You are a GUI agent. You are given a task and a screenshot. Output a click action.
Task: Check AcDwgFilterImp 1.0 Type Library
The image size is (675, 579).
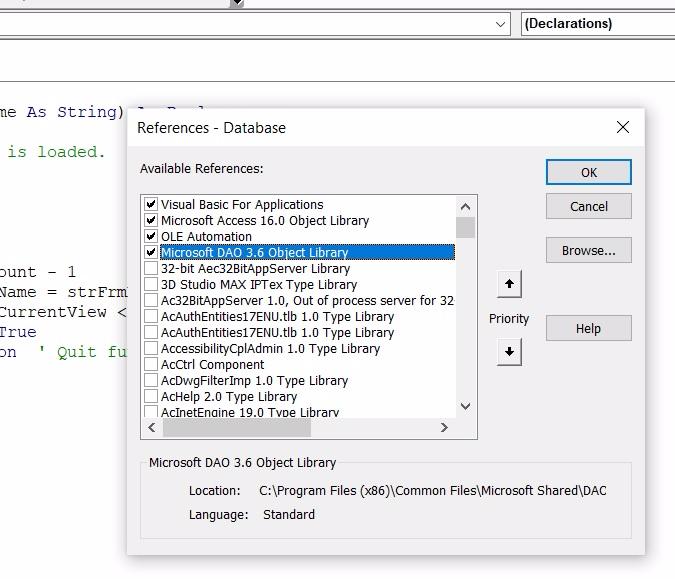click(151, 380)
